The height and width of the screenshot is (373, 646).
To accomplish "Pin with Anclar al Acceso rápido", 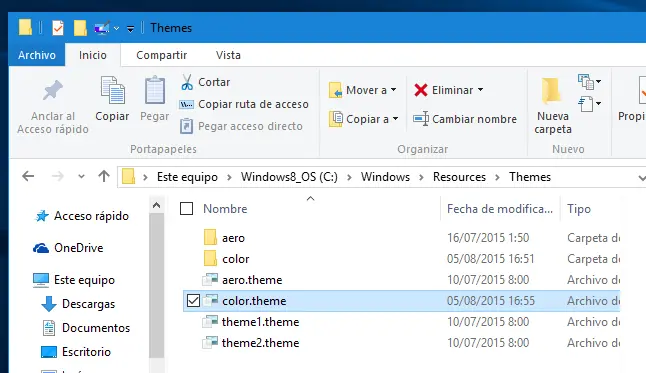I will click(53, 107).
